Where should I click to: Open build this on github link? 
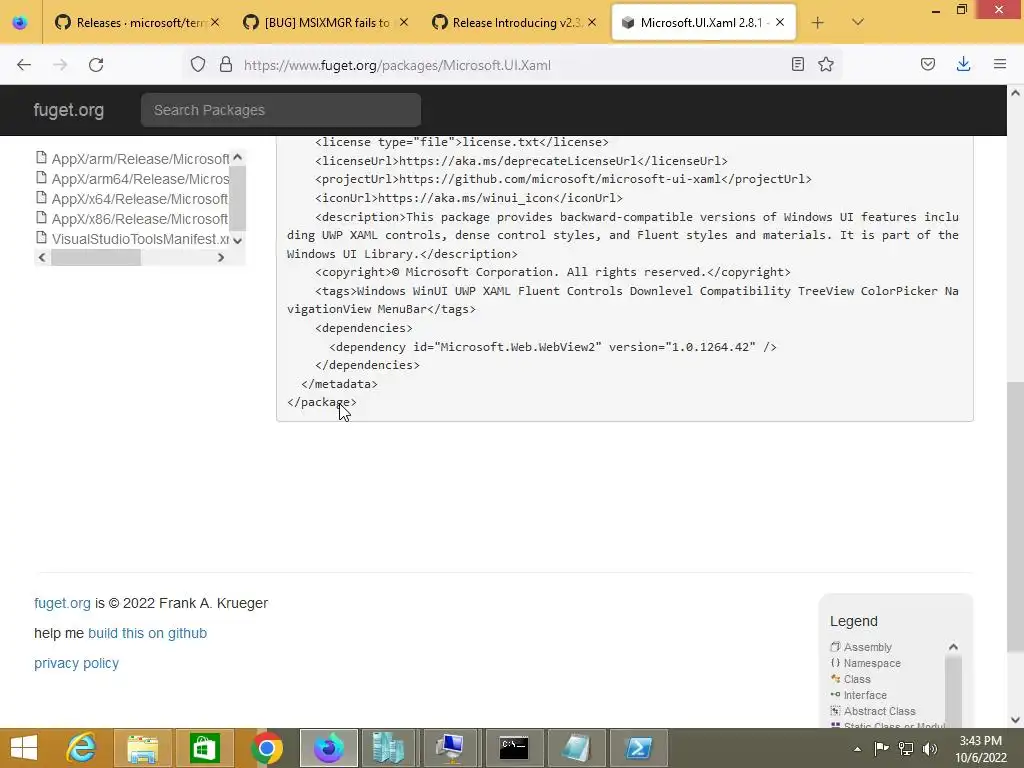[x=148, y=633]
